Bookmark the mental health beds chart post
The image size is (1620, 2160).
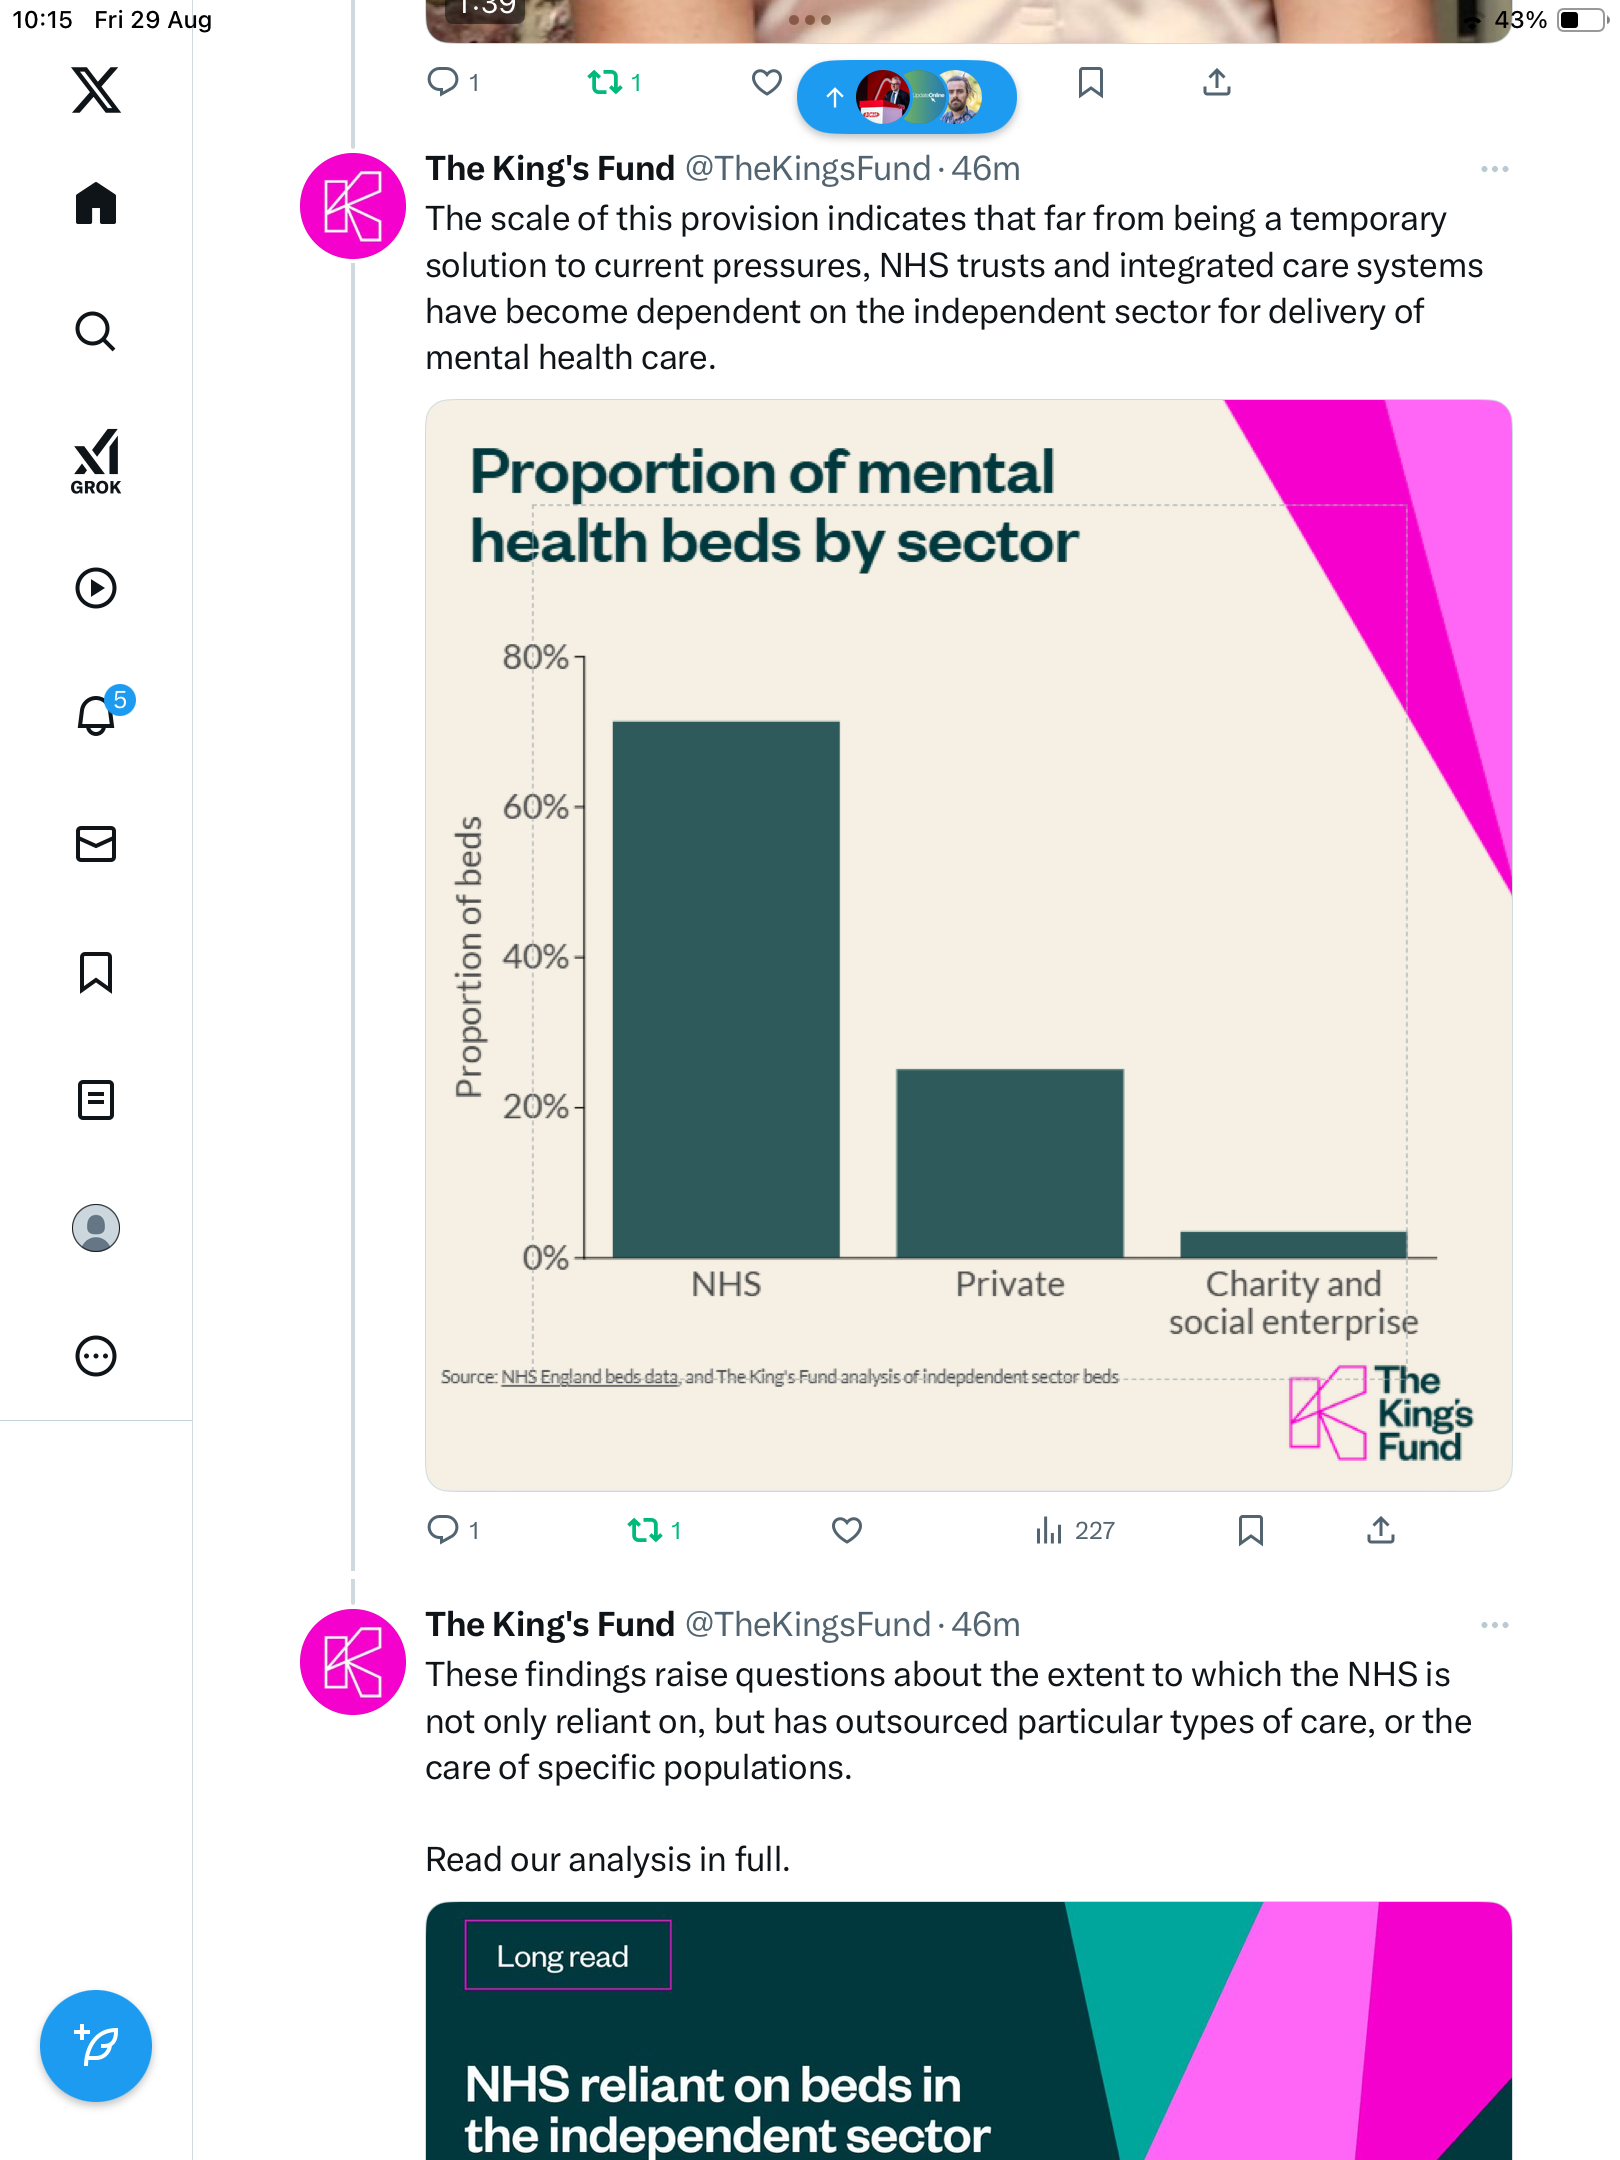(x=1250, y=1530)
